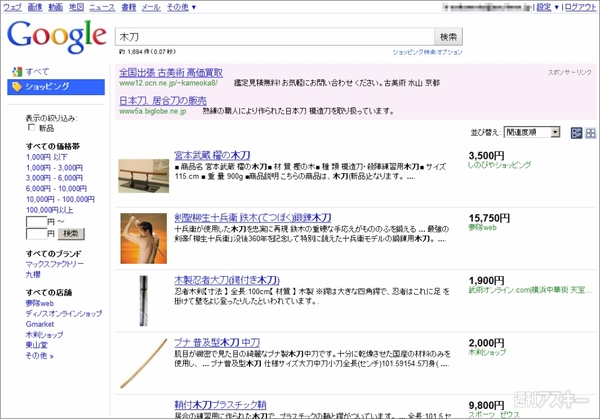Open thumbnail of ブナ 普及型木刀
Viewport: 600px width, 419px height.
coord(143,363)
